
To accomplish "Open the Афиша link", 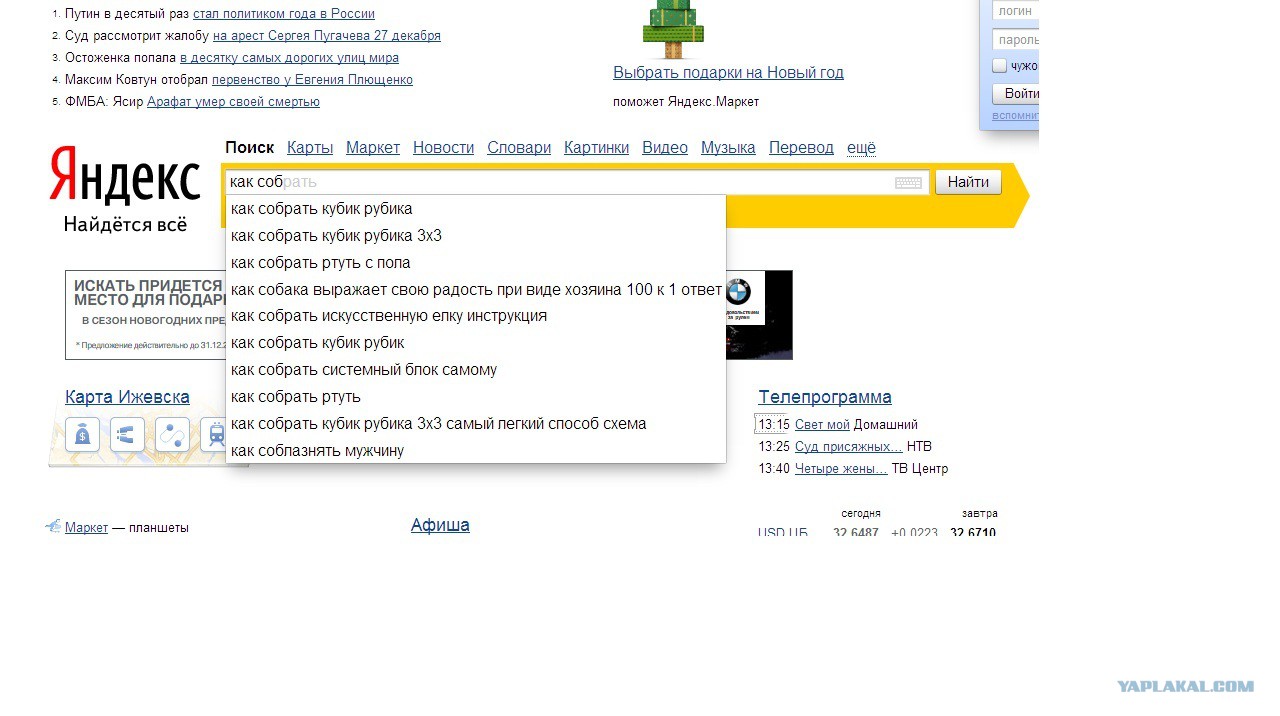I will pyautogui.click(x=440, y=525).
